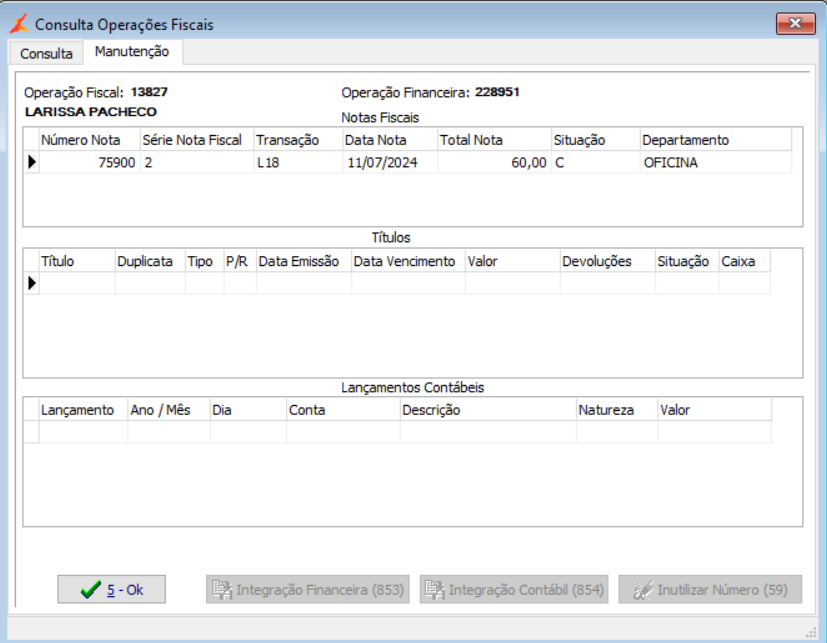Switch to the Consulta tab

coord(46,53)
